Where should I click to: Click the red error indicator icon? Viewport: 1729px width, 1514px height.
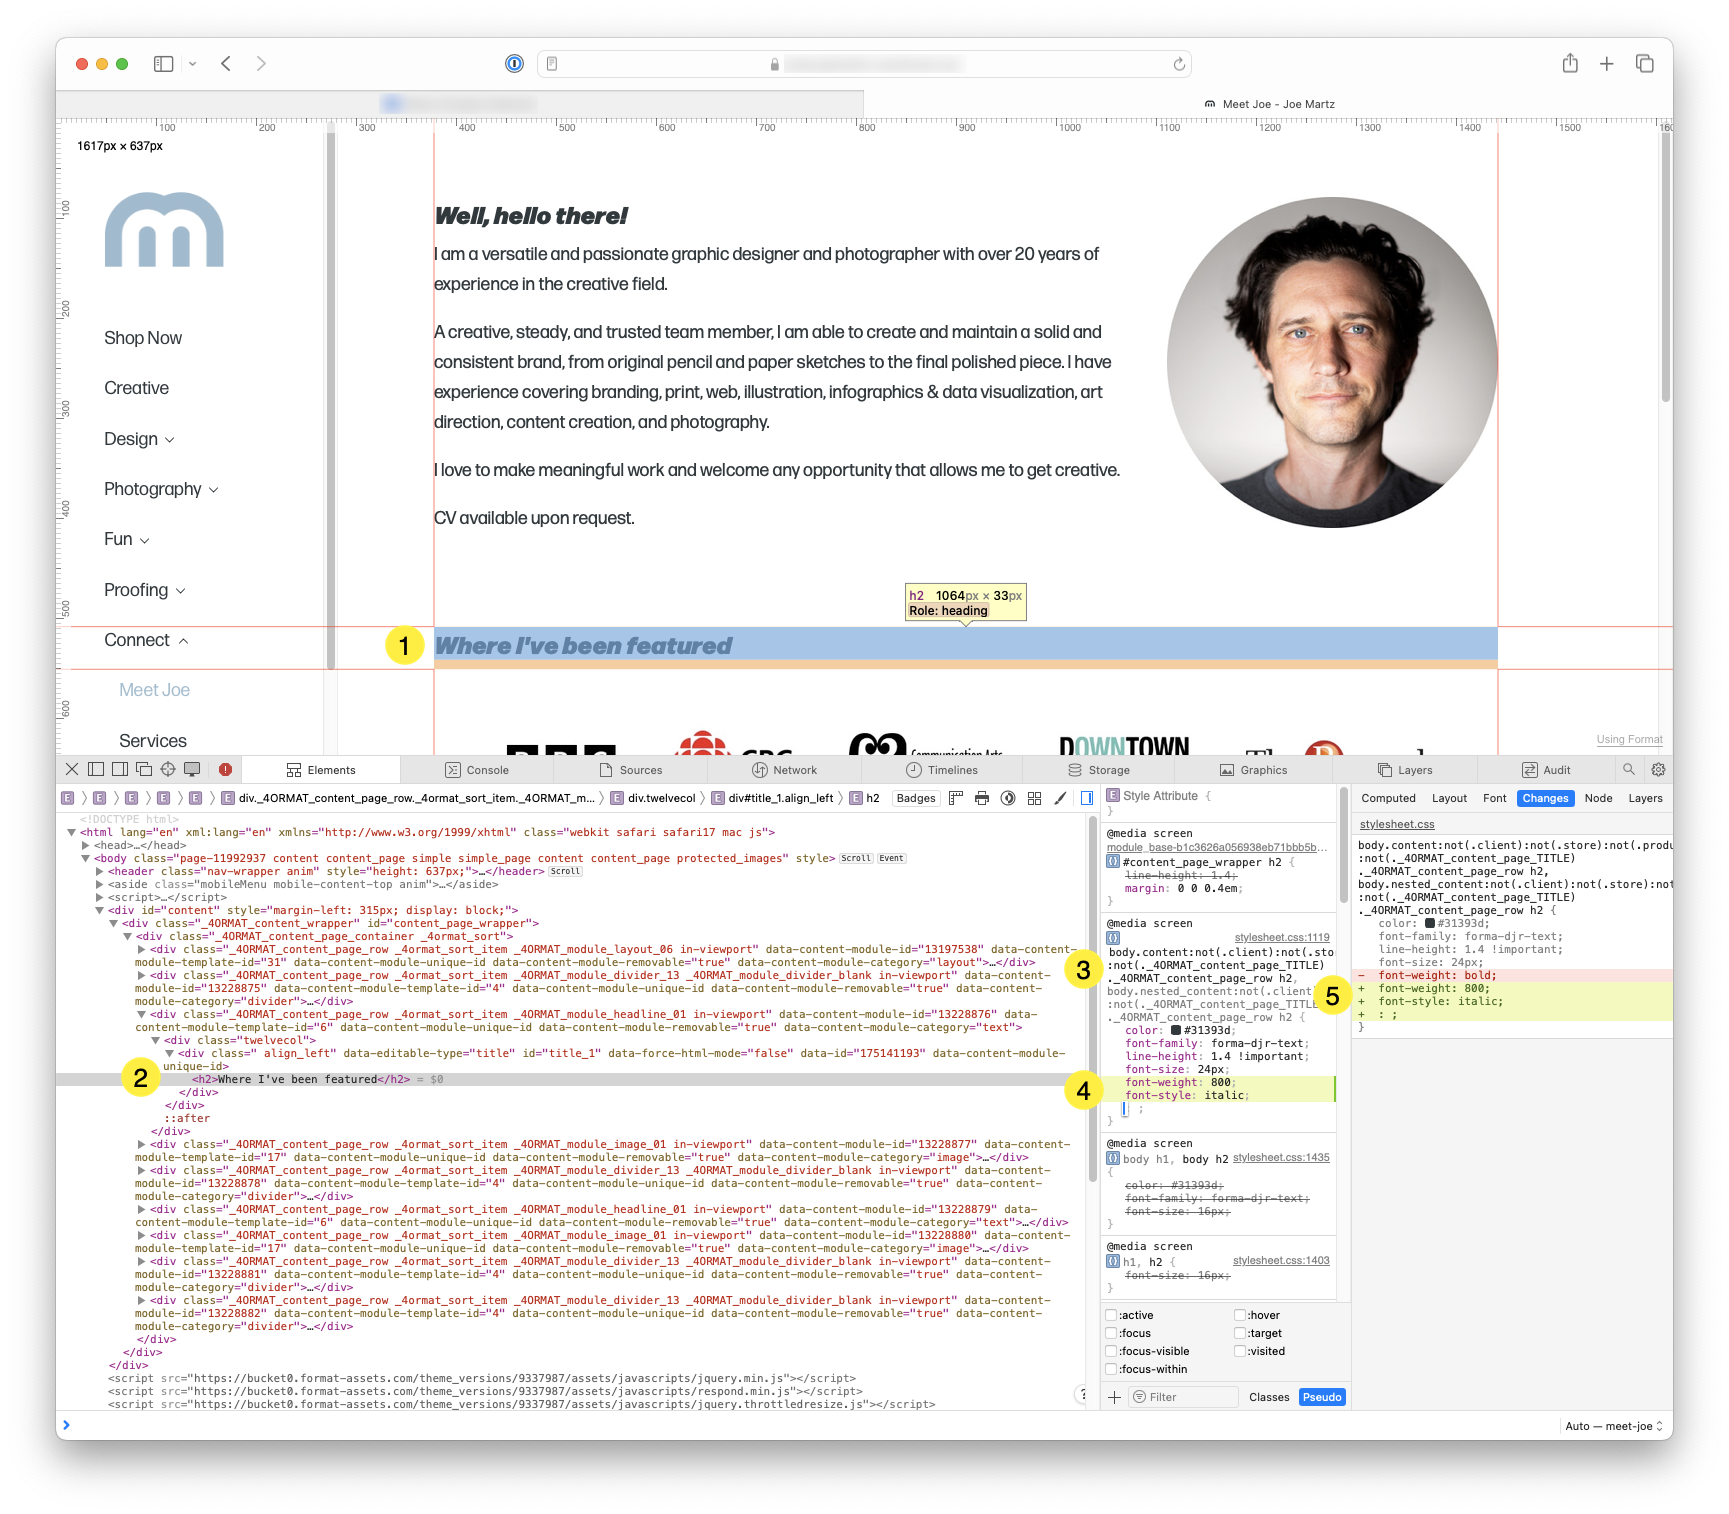[226, 769]
